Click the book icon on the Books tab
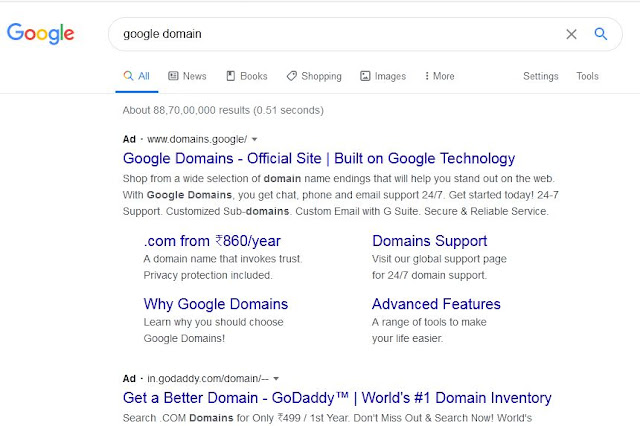Screen dimensions: 640x426 [231, 76]
